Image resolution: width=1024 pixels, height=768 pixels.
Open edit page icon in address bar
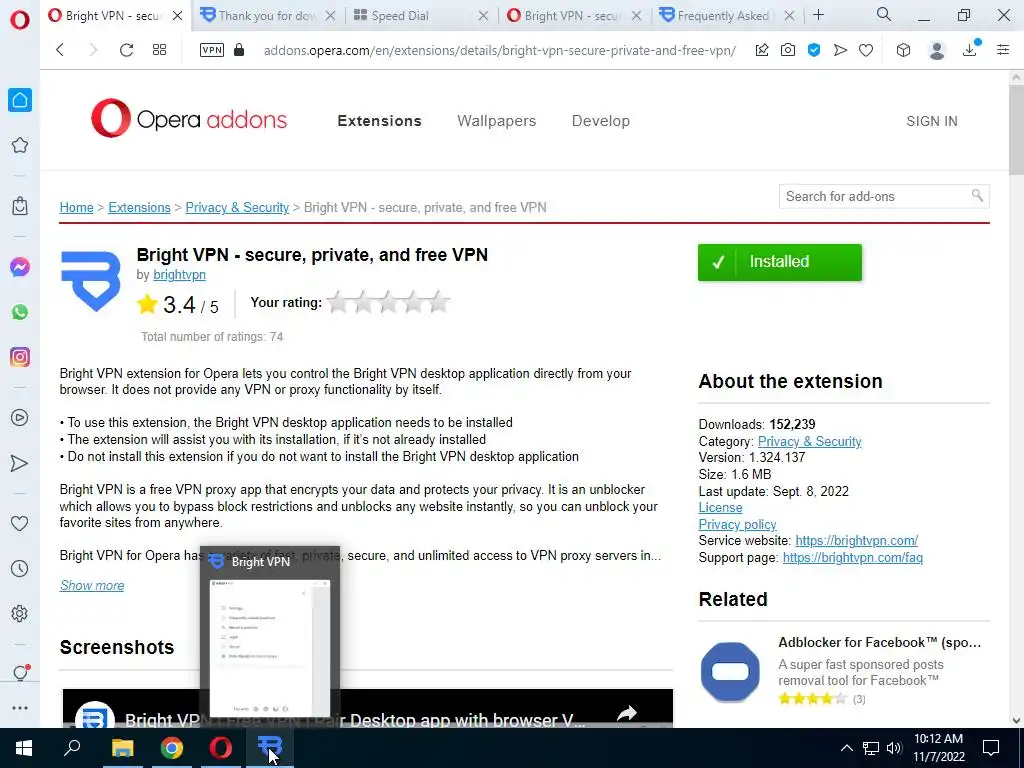[x=761, y=50]
